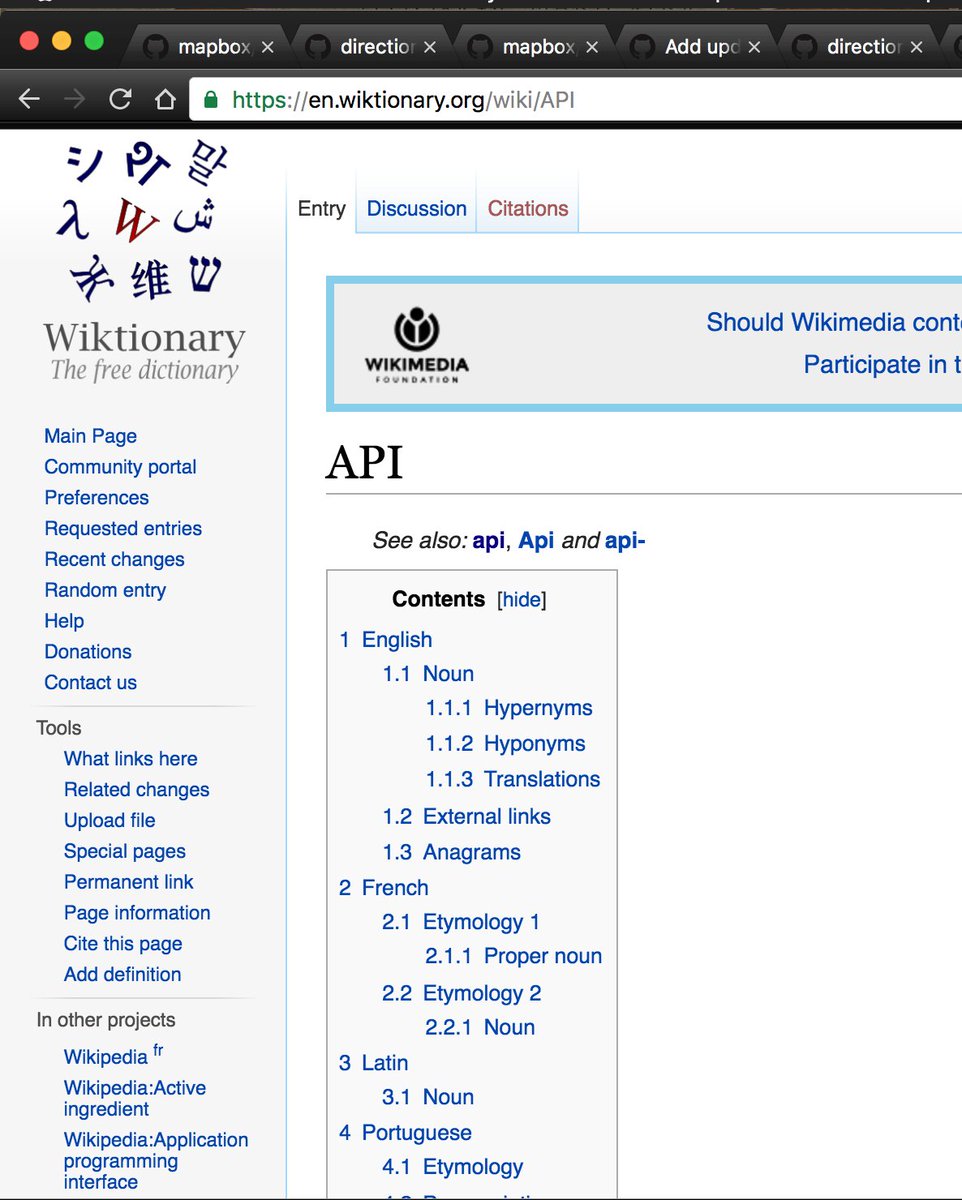The image size is (962, 1200).
Task: Click the Wikimedia Foundation logo in banner
Action: click(x=416, y=345)
